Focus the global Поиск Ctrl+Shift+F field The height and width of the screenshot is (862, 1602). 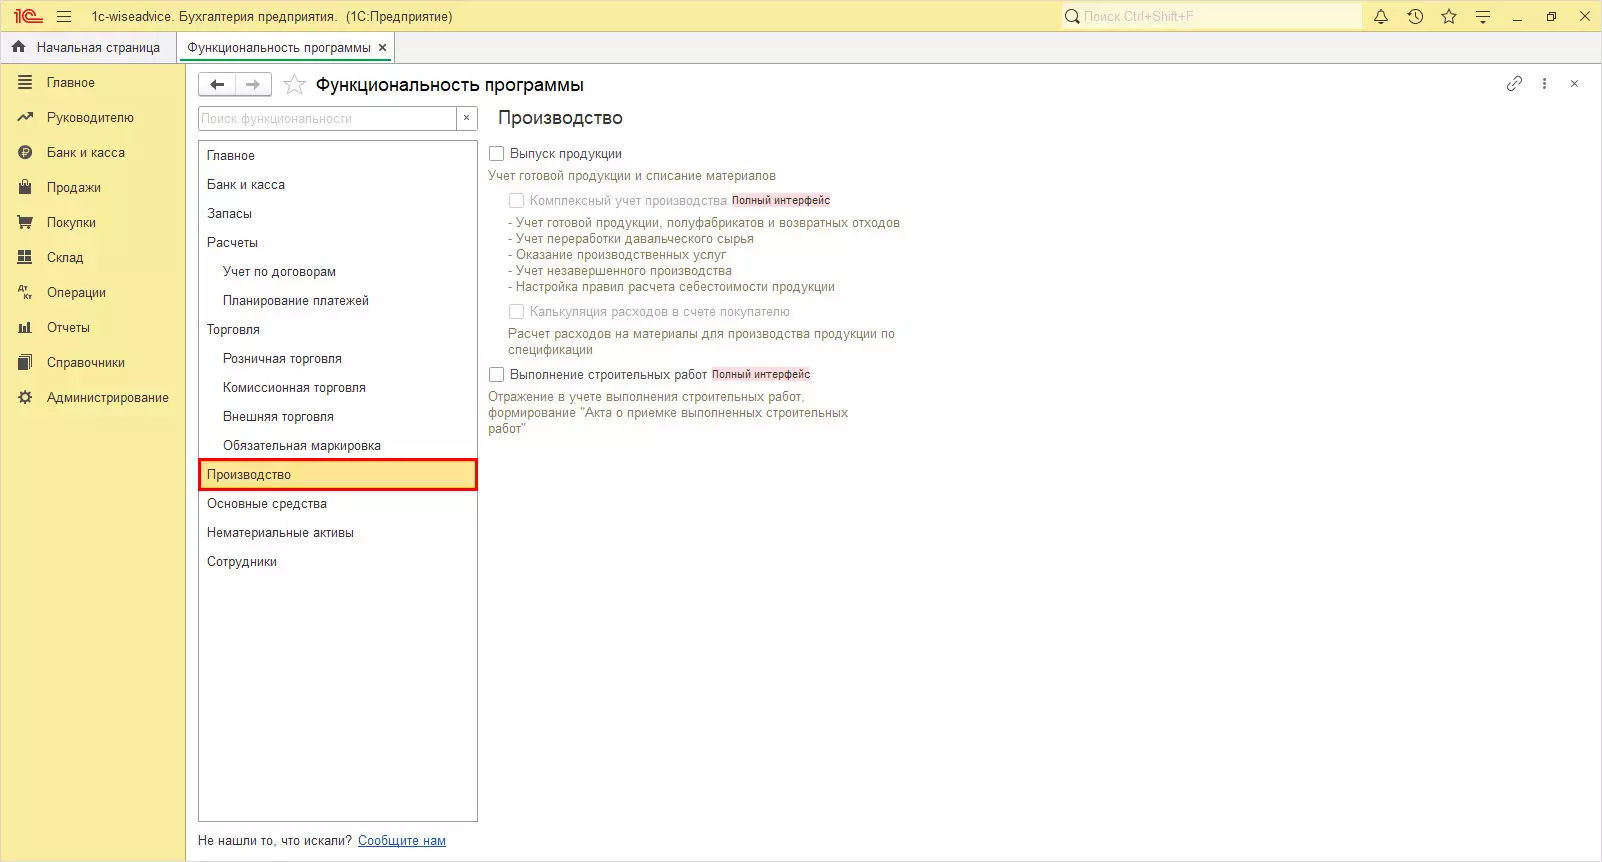pyautogui.click(x=1212, y=16)
